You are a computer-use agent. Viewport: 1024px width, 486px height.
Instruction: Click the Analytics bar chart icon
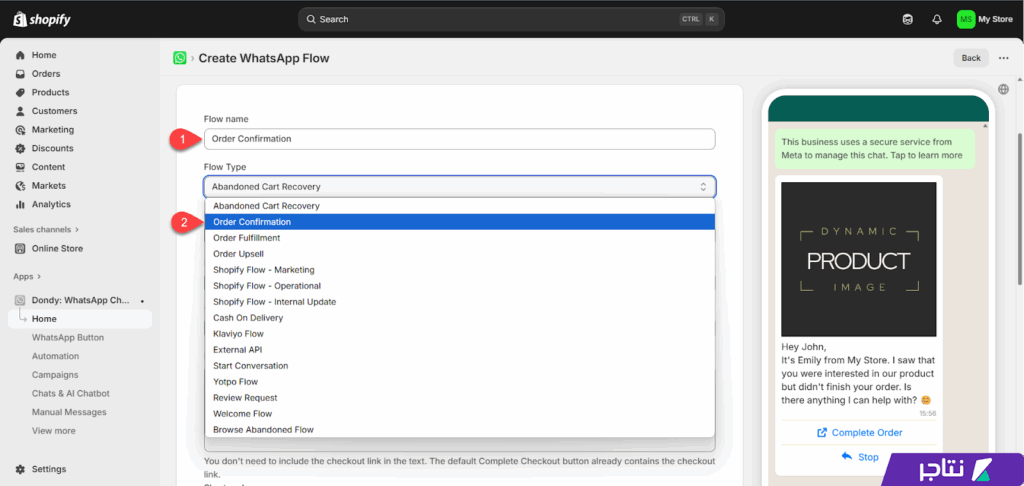[x=20, y=205]
